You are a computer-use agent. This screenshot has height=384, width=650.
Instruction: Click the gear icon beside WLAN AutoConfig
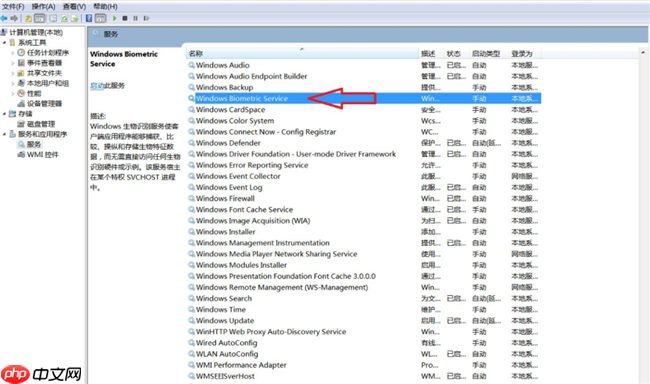coord(192,354)
